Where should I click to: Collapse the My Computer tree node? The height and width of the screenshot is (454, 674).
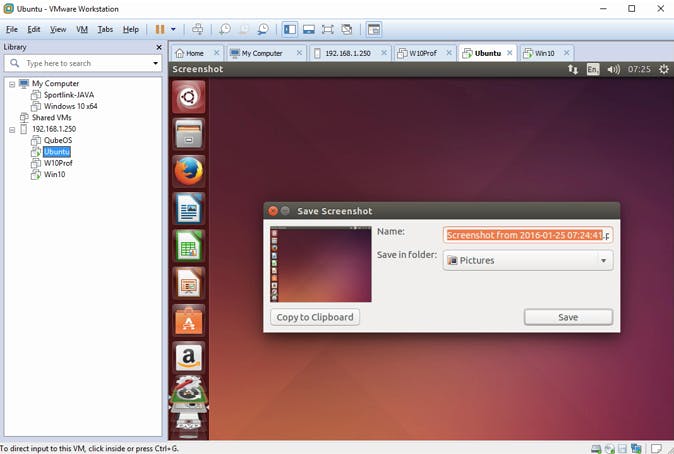pos(12,84)
